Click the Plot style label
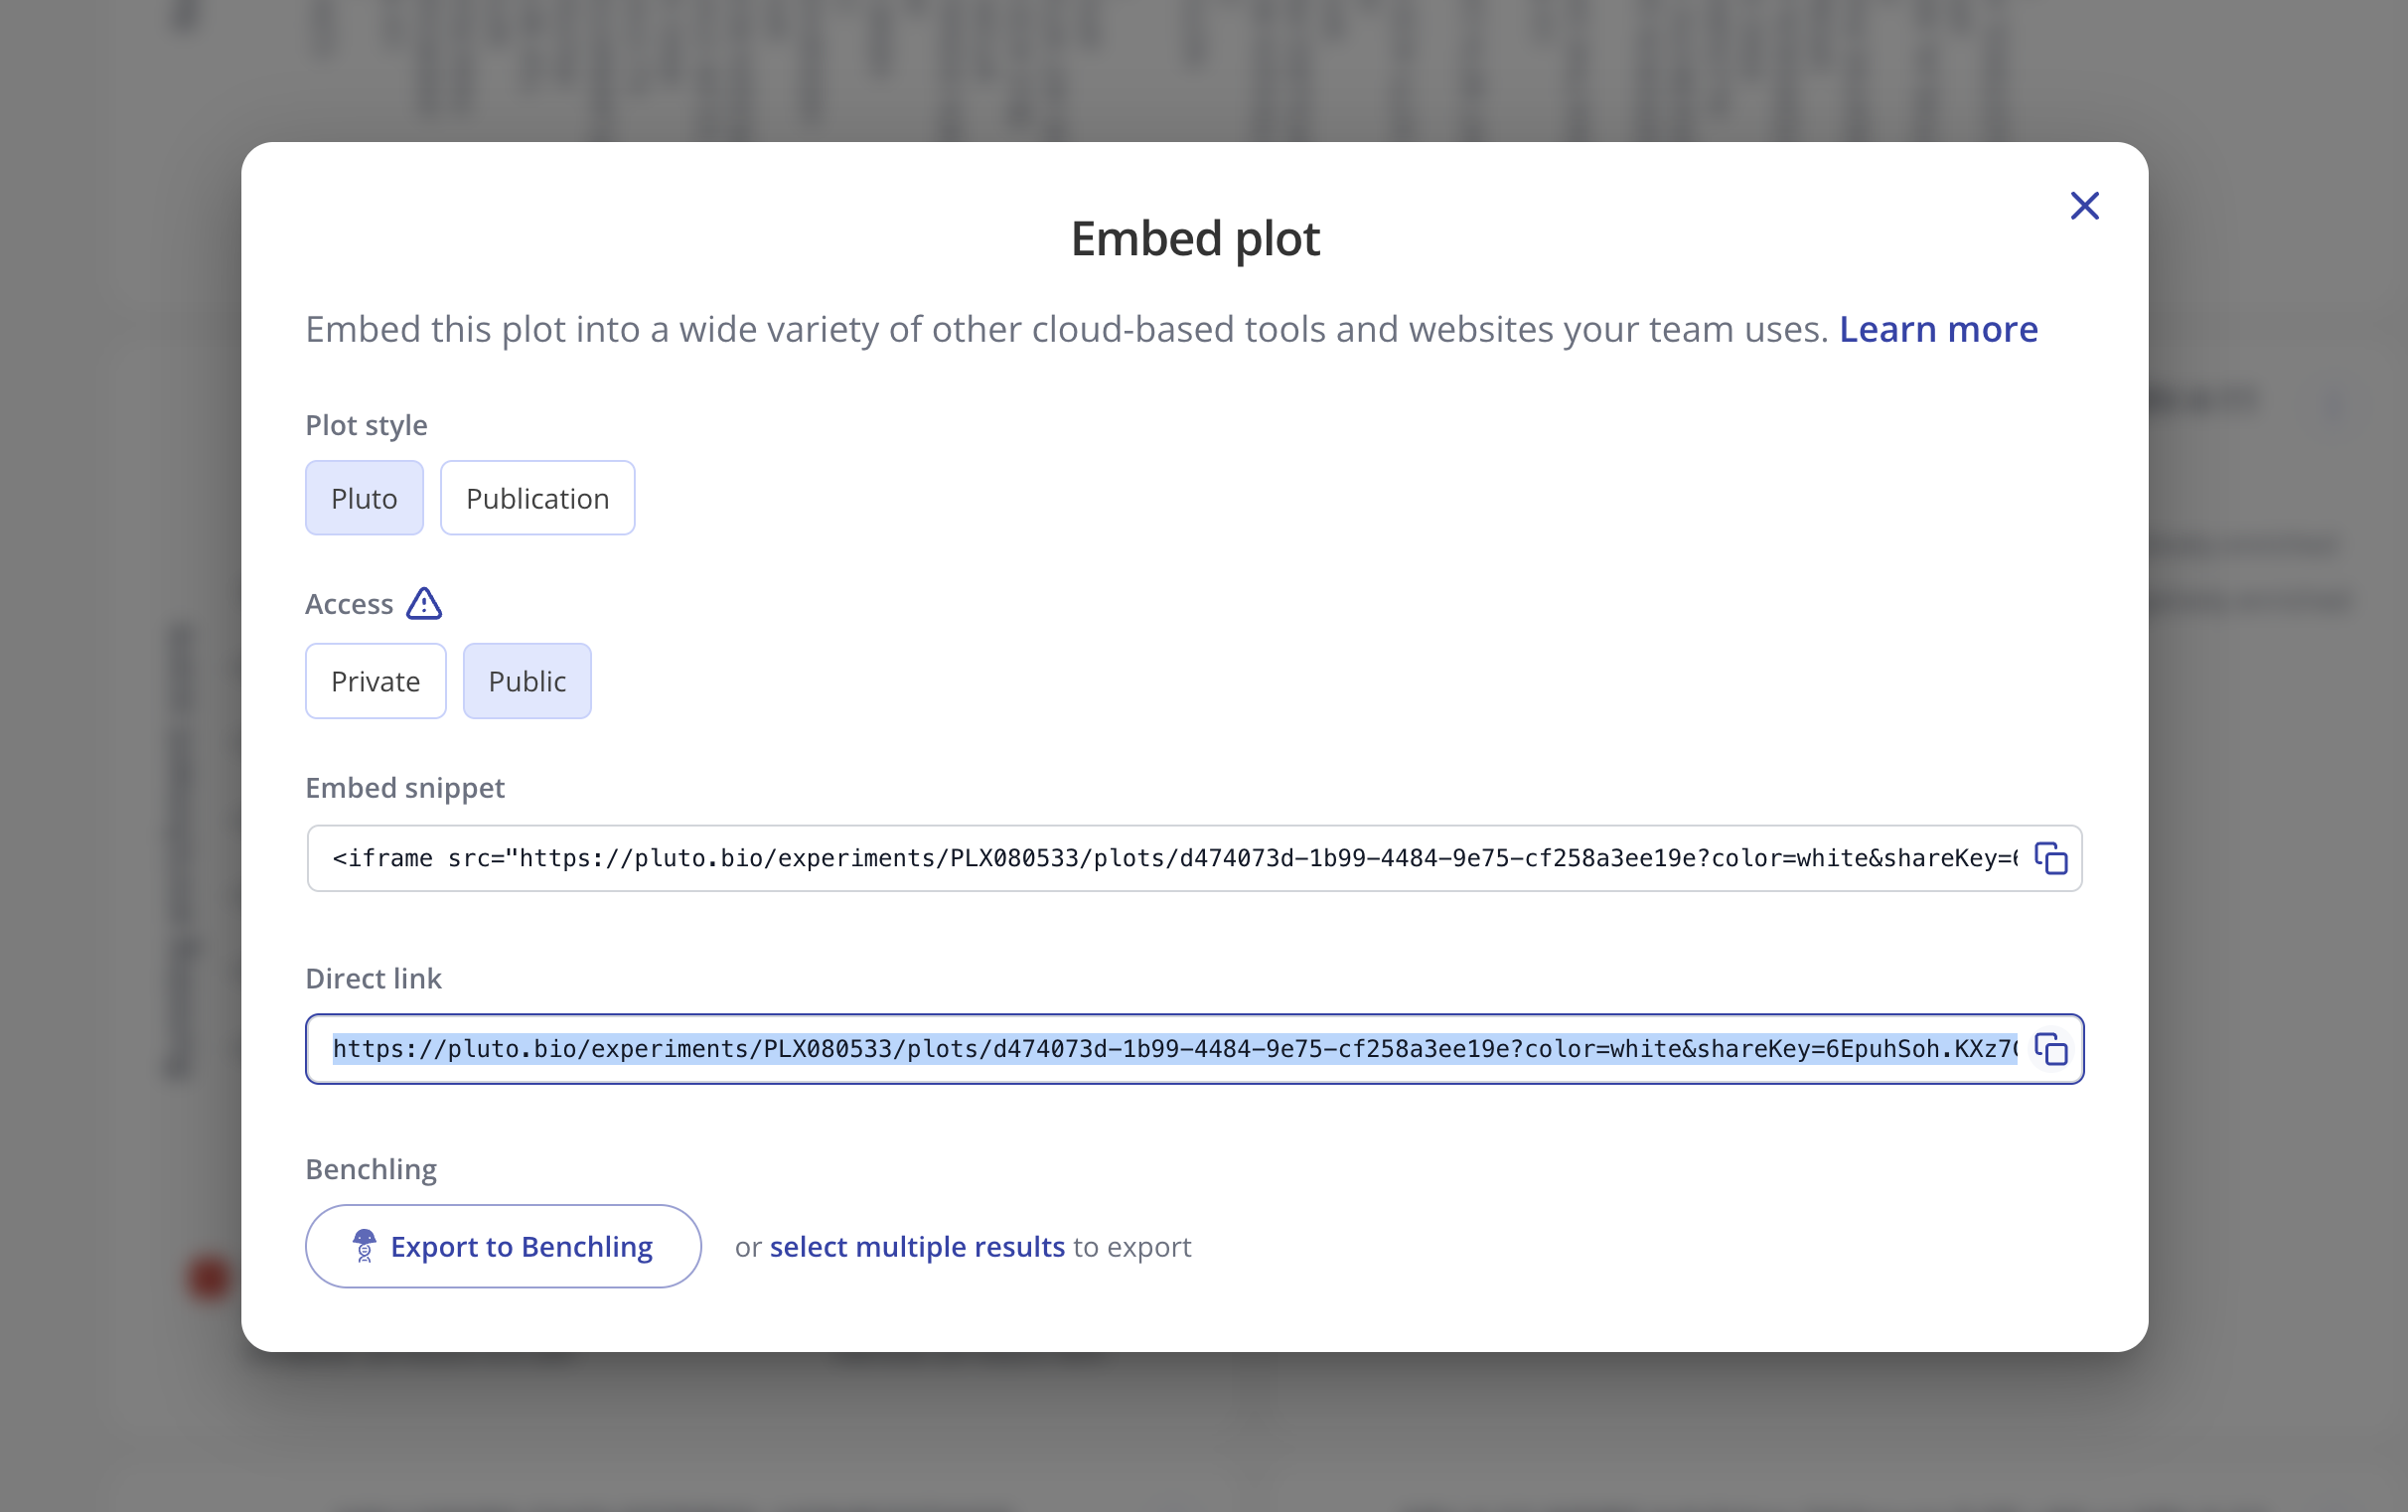2408x1512 pixels. [x=366, y=425]
